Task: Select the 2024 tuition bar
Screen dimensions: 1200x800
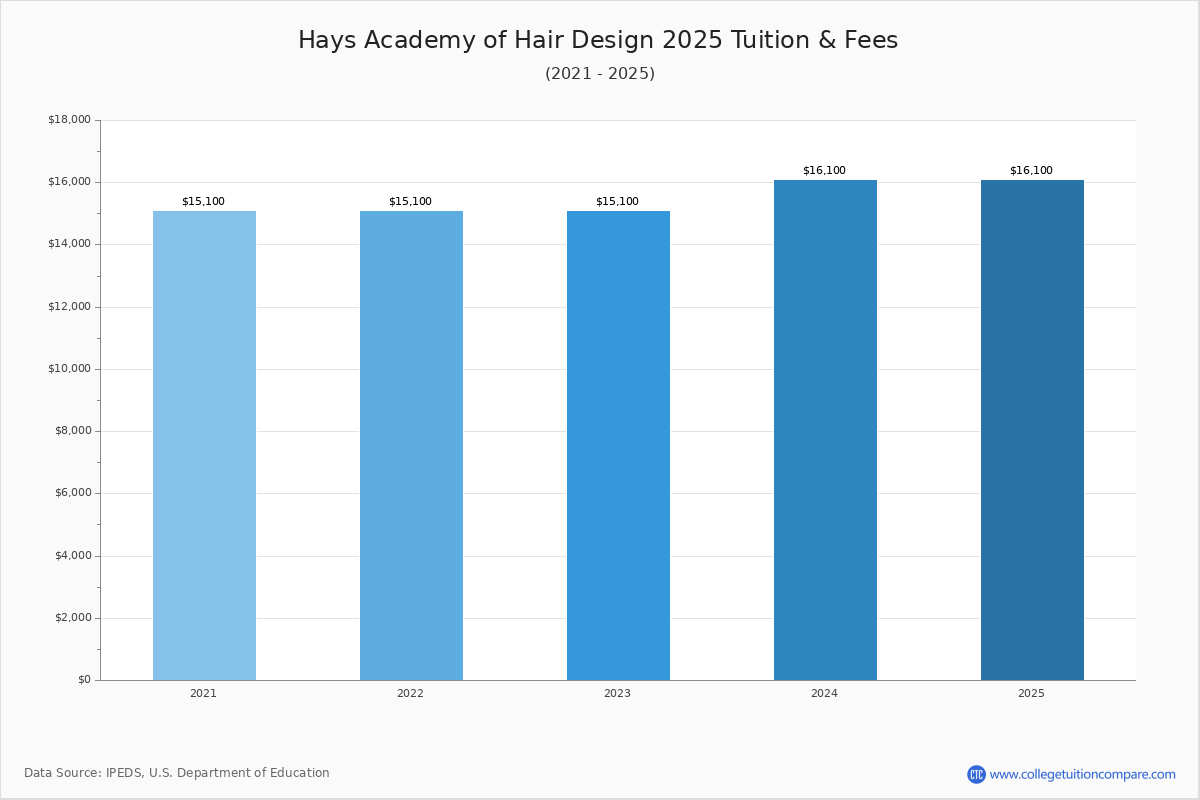Action: 825,430
